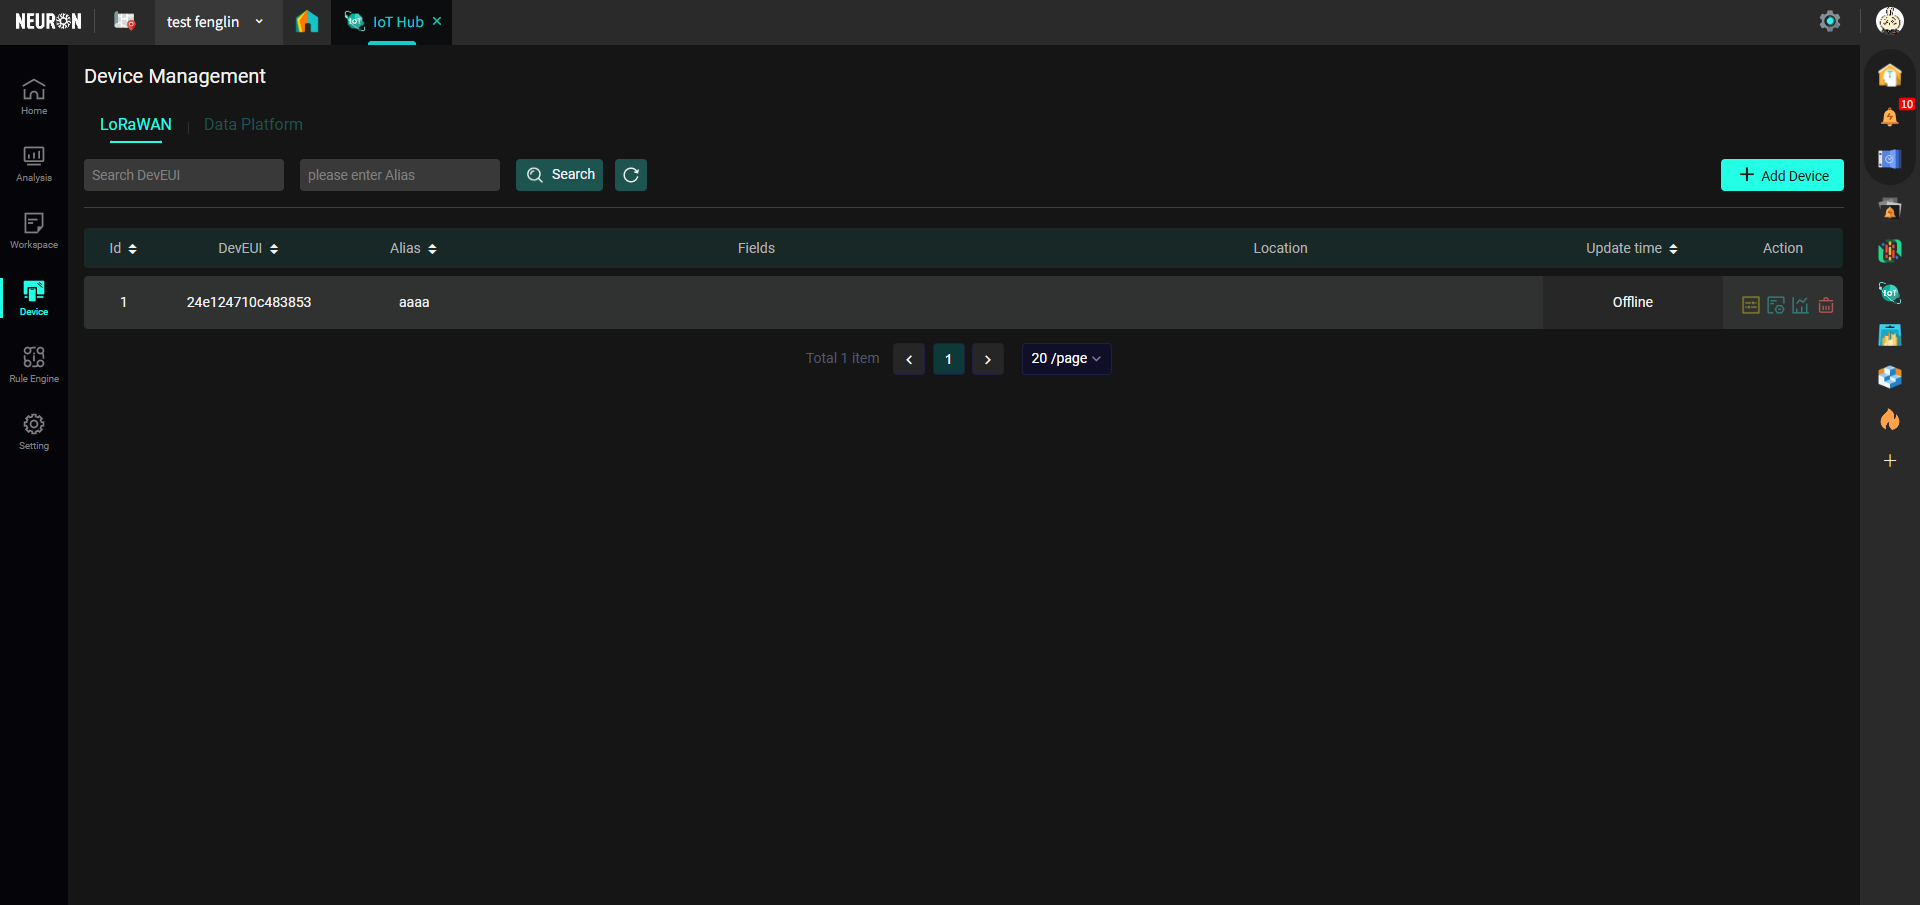The image size is (1920, 905).
Task: Open the Analysis section in sidebar
Action: coord(34,163)
